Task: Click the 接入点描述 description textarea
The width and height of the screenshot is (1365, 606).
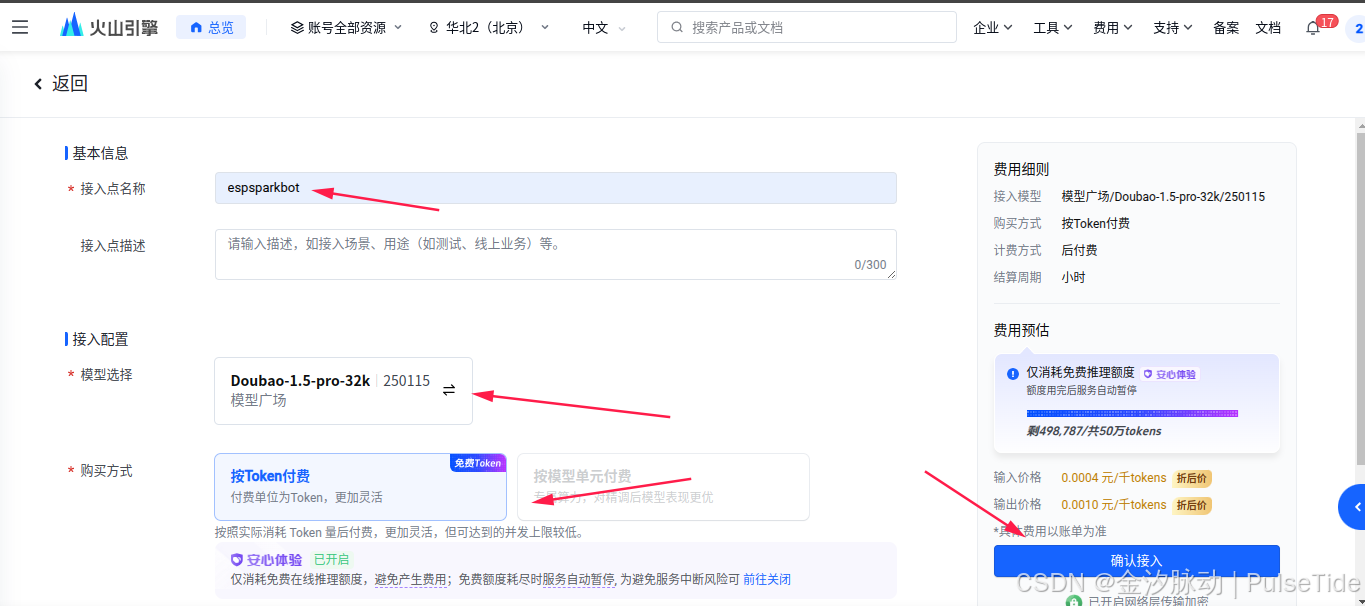Action: click(x=555, y=254)
